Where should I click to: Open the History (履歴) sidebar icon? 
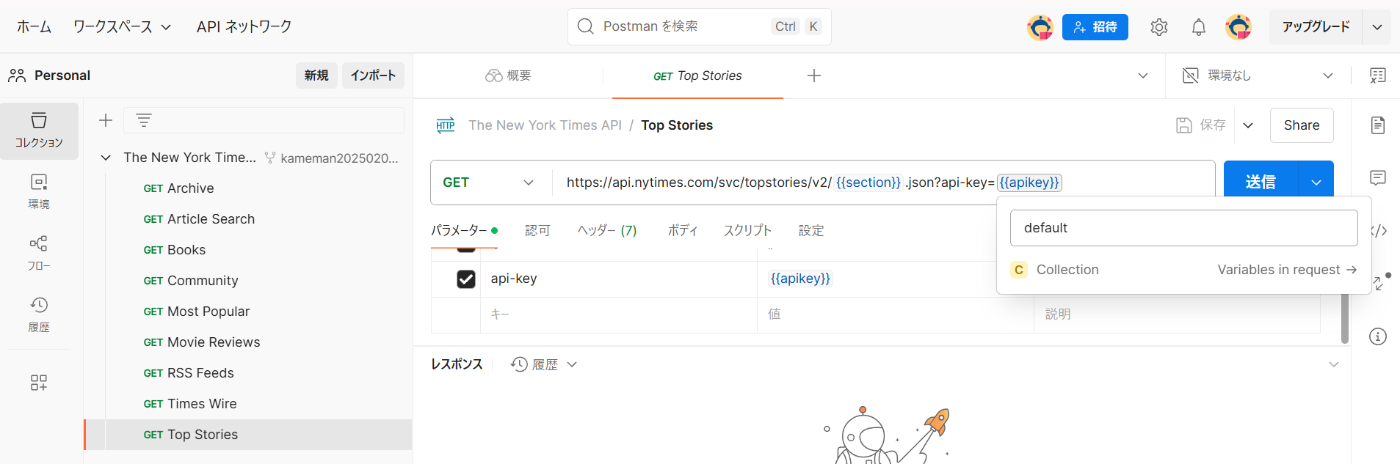point(38,314)
